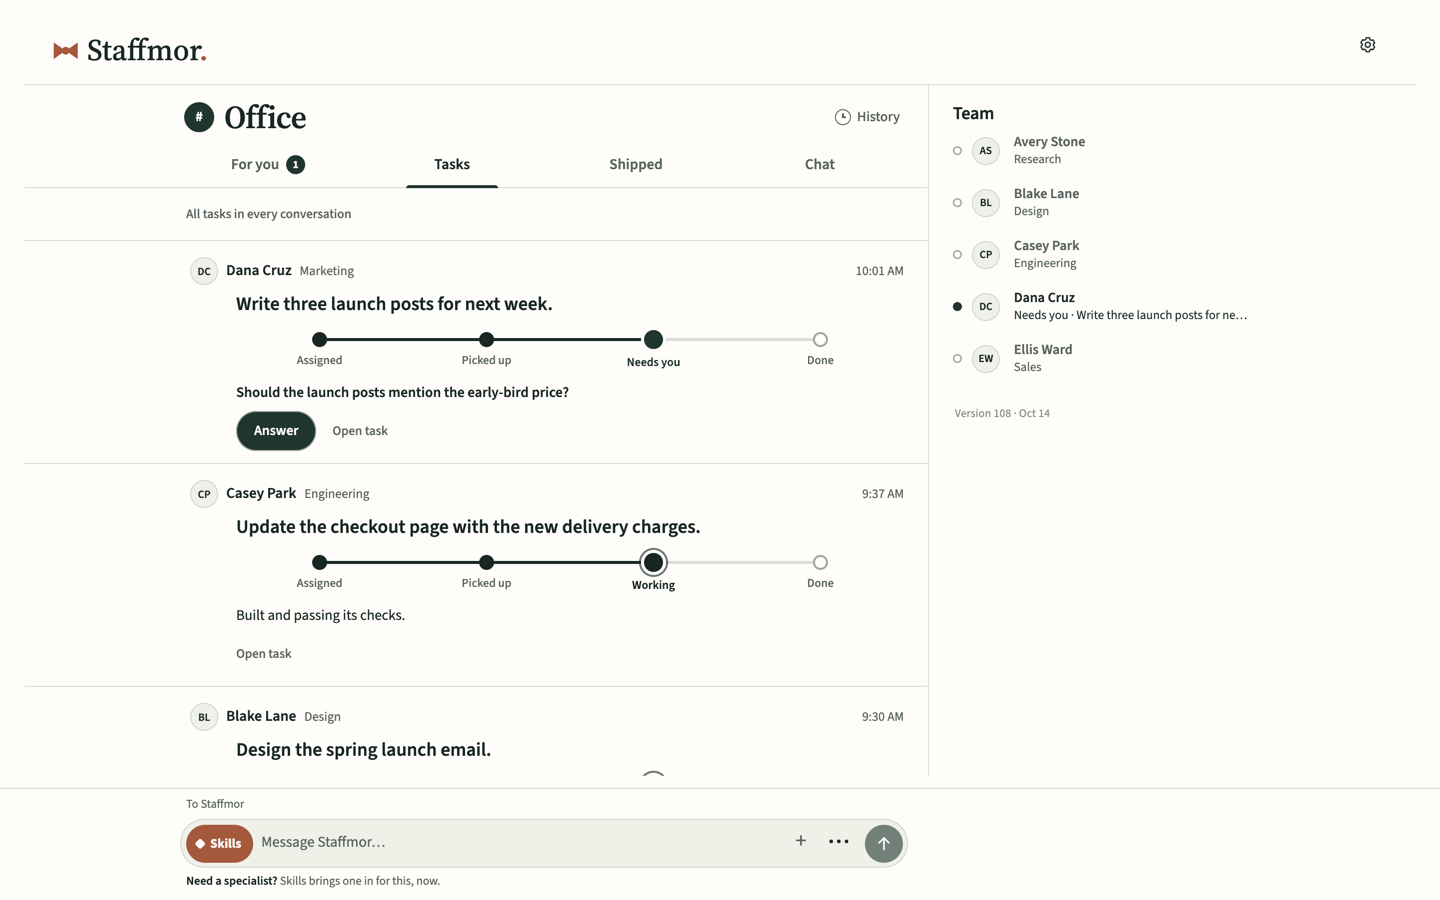
Task: Open settings via the gear icon
Action: click(x=1367, y=45)
